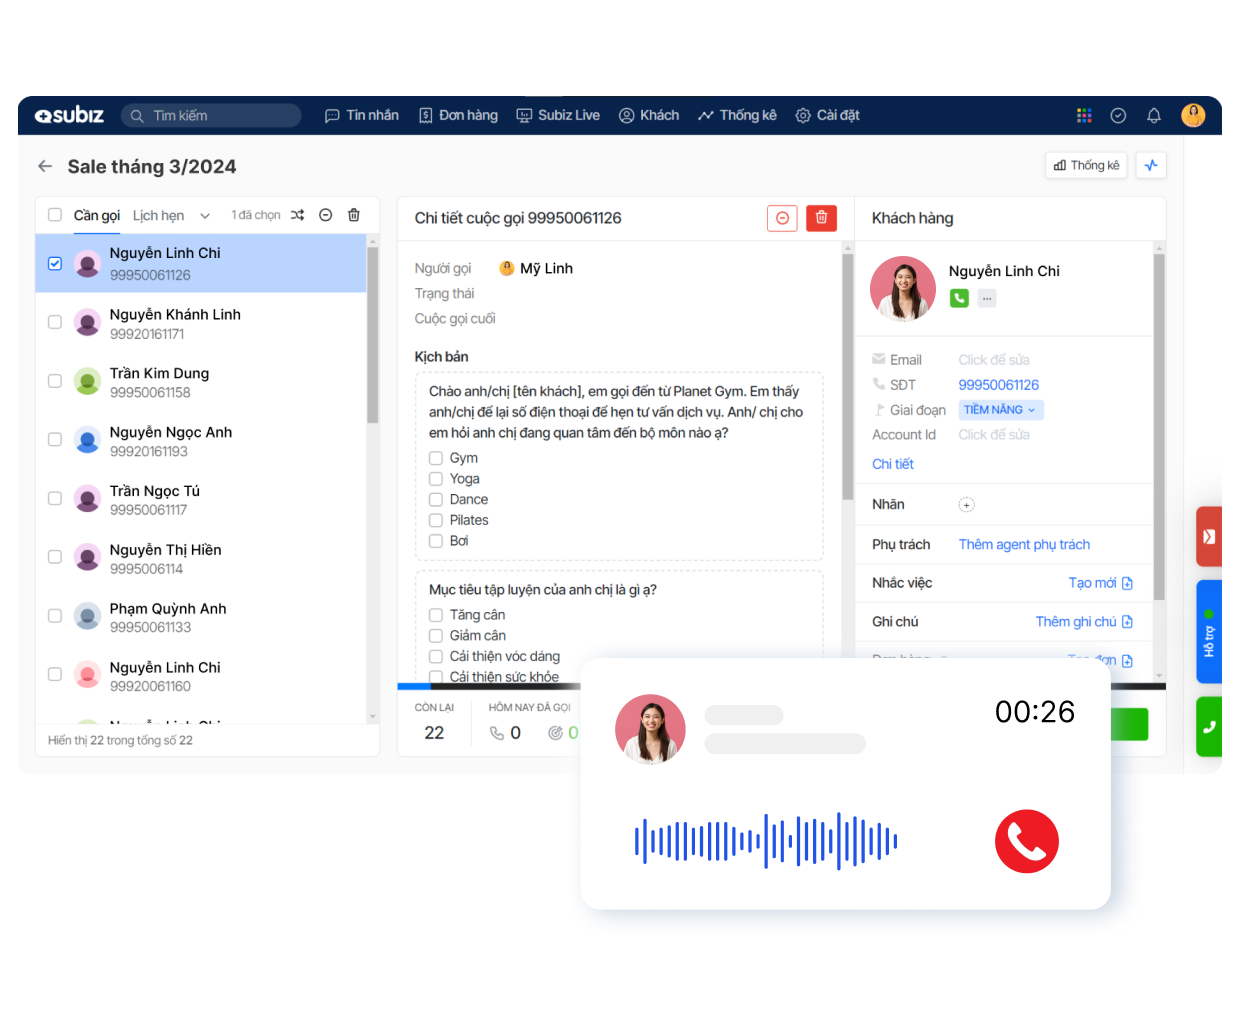Expand the chevron next to Lịch hẹn

205,216
